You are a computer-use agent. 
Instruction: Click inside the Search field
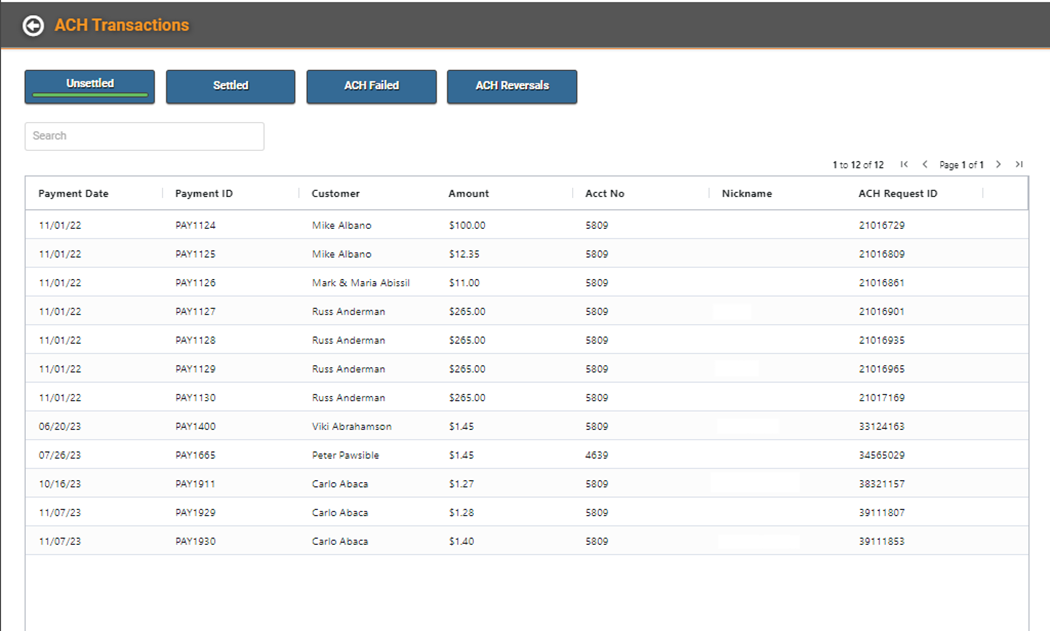144,136
